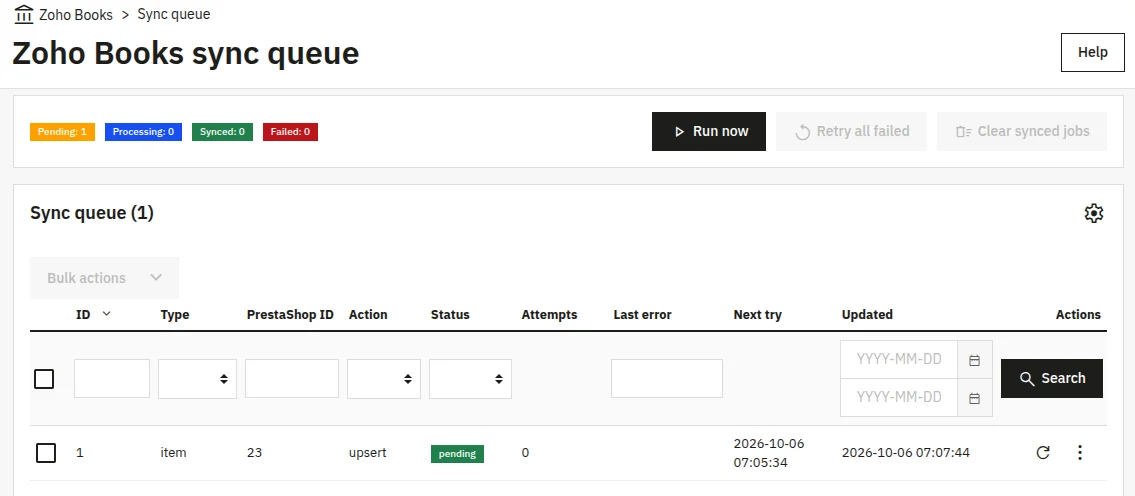
Task: Click the item type cell
Action: coord(173,453)
